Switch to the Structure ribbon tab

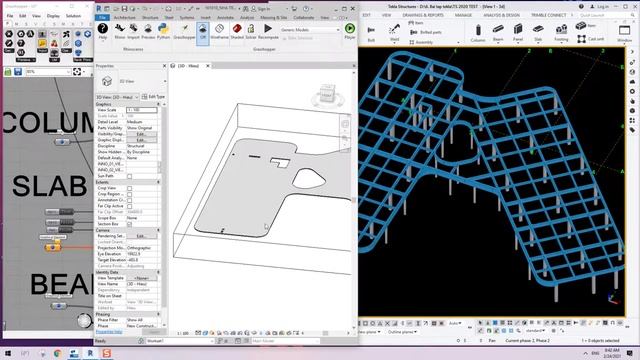pyautogui.click(x=150, y=18)
